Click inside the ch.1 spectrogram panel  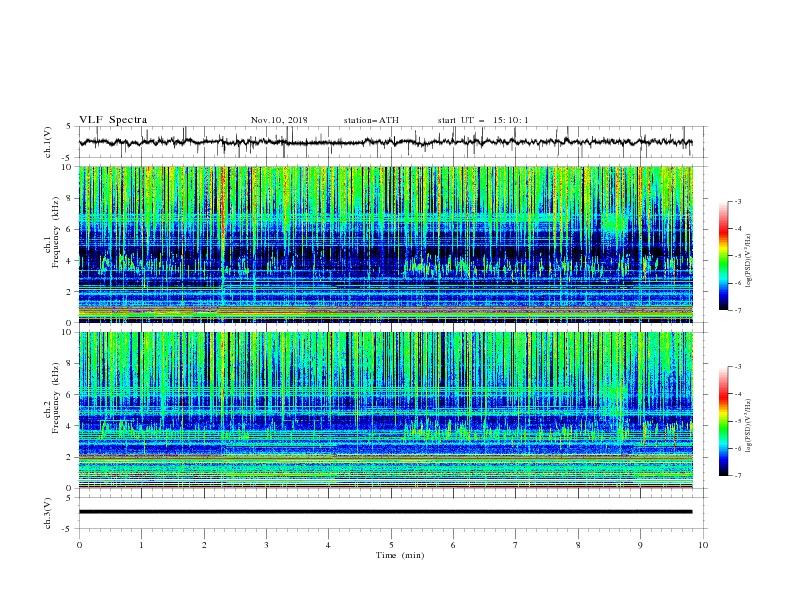(x=385, y=244)
